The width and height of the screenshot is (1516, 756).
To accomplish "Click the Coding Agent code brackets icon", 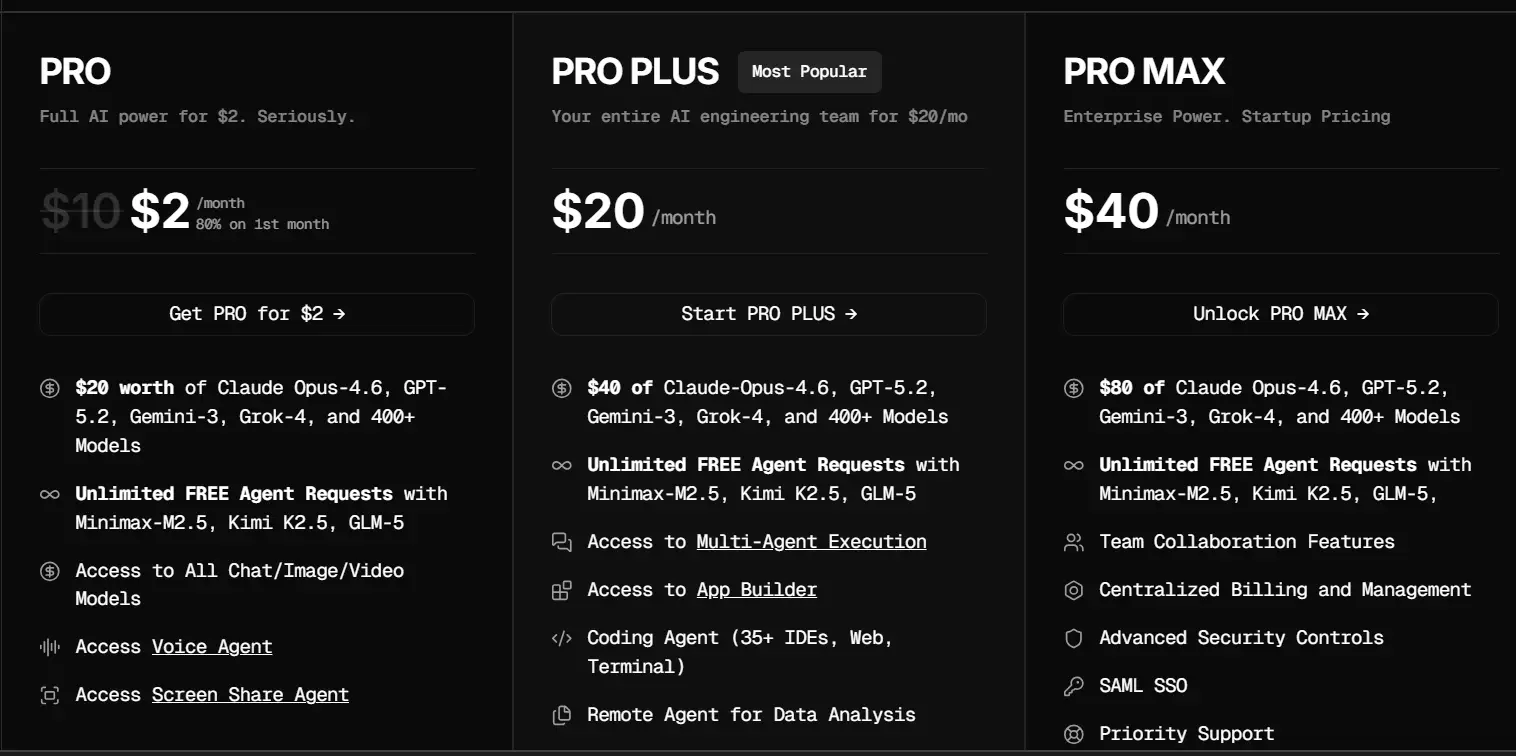I will click(562, 638).
